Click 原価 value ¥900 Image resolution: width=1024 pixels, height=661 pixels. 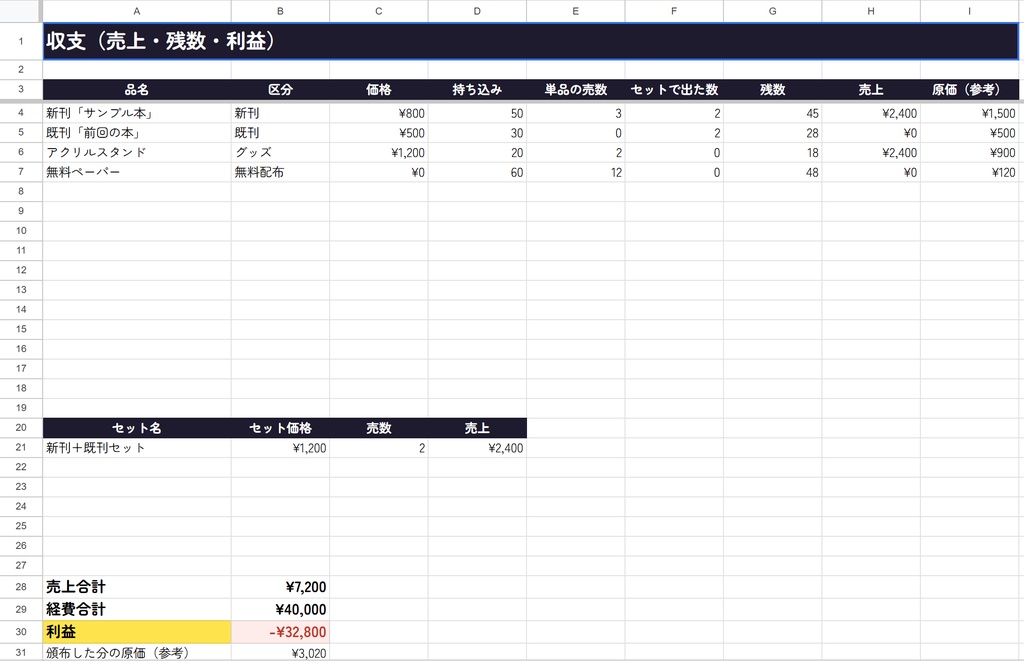pos(969,152)
